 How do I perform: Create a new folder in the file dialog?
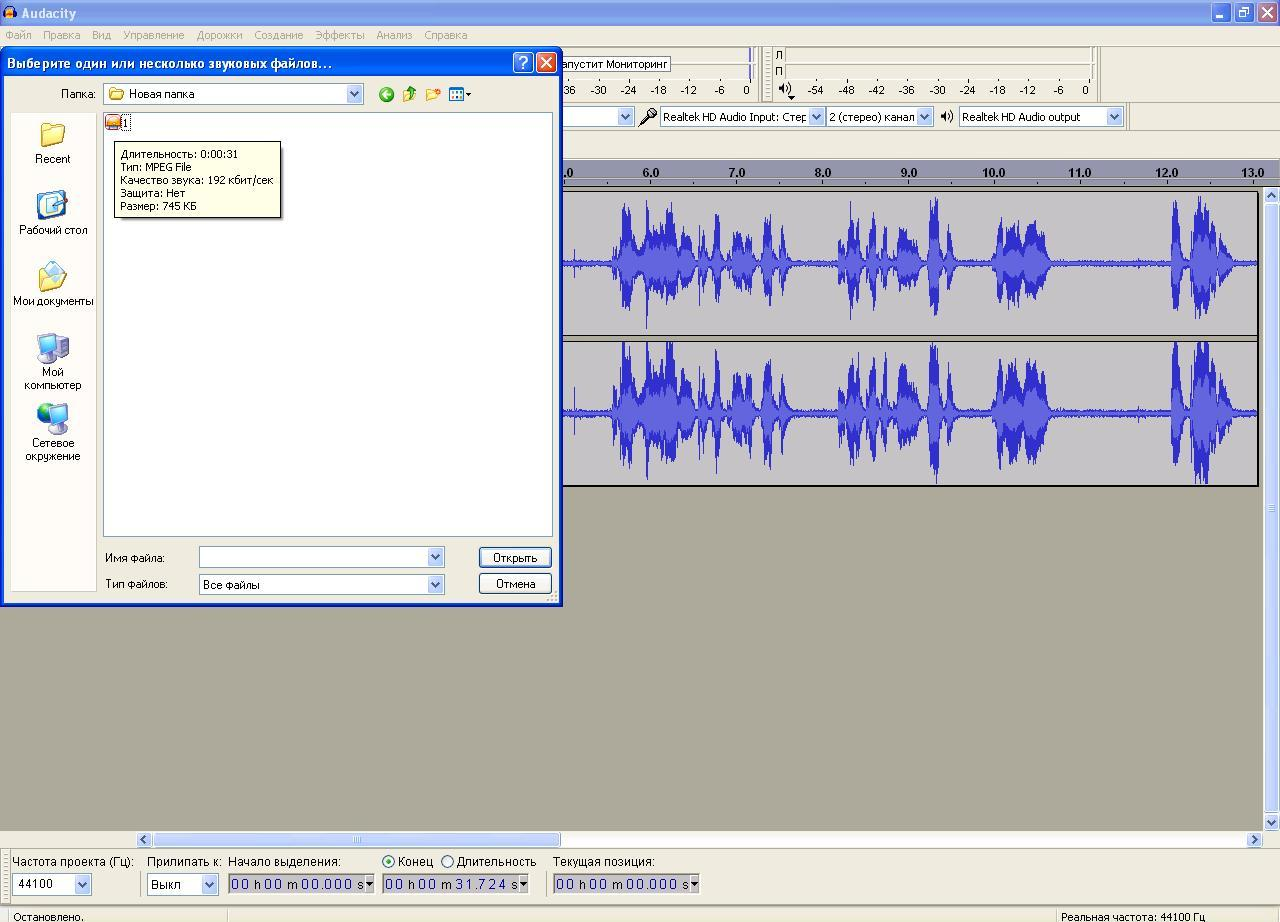coord(433,94)
